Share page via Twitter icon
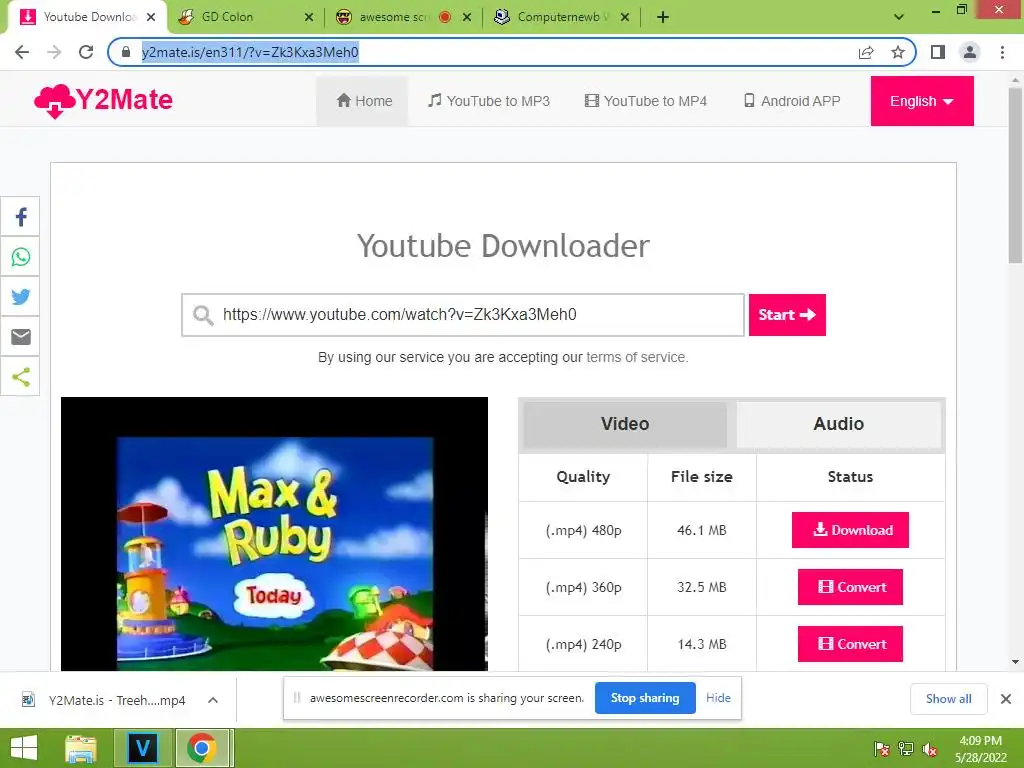 pyautogui.click(x=20, y=296)
